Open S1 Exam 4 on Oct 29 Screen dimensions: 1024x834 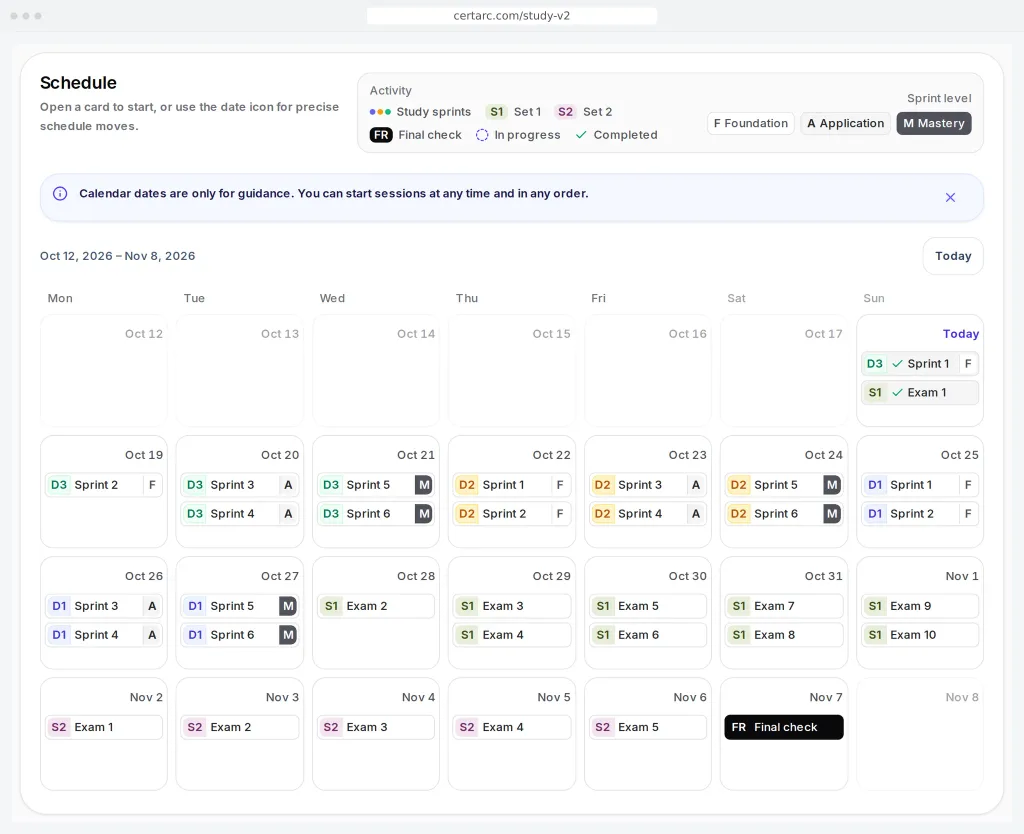[x=512, y=635]
